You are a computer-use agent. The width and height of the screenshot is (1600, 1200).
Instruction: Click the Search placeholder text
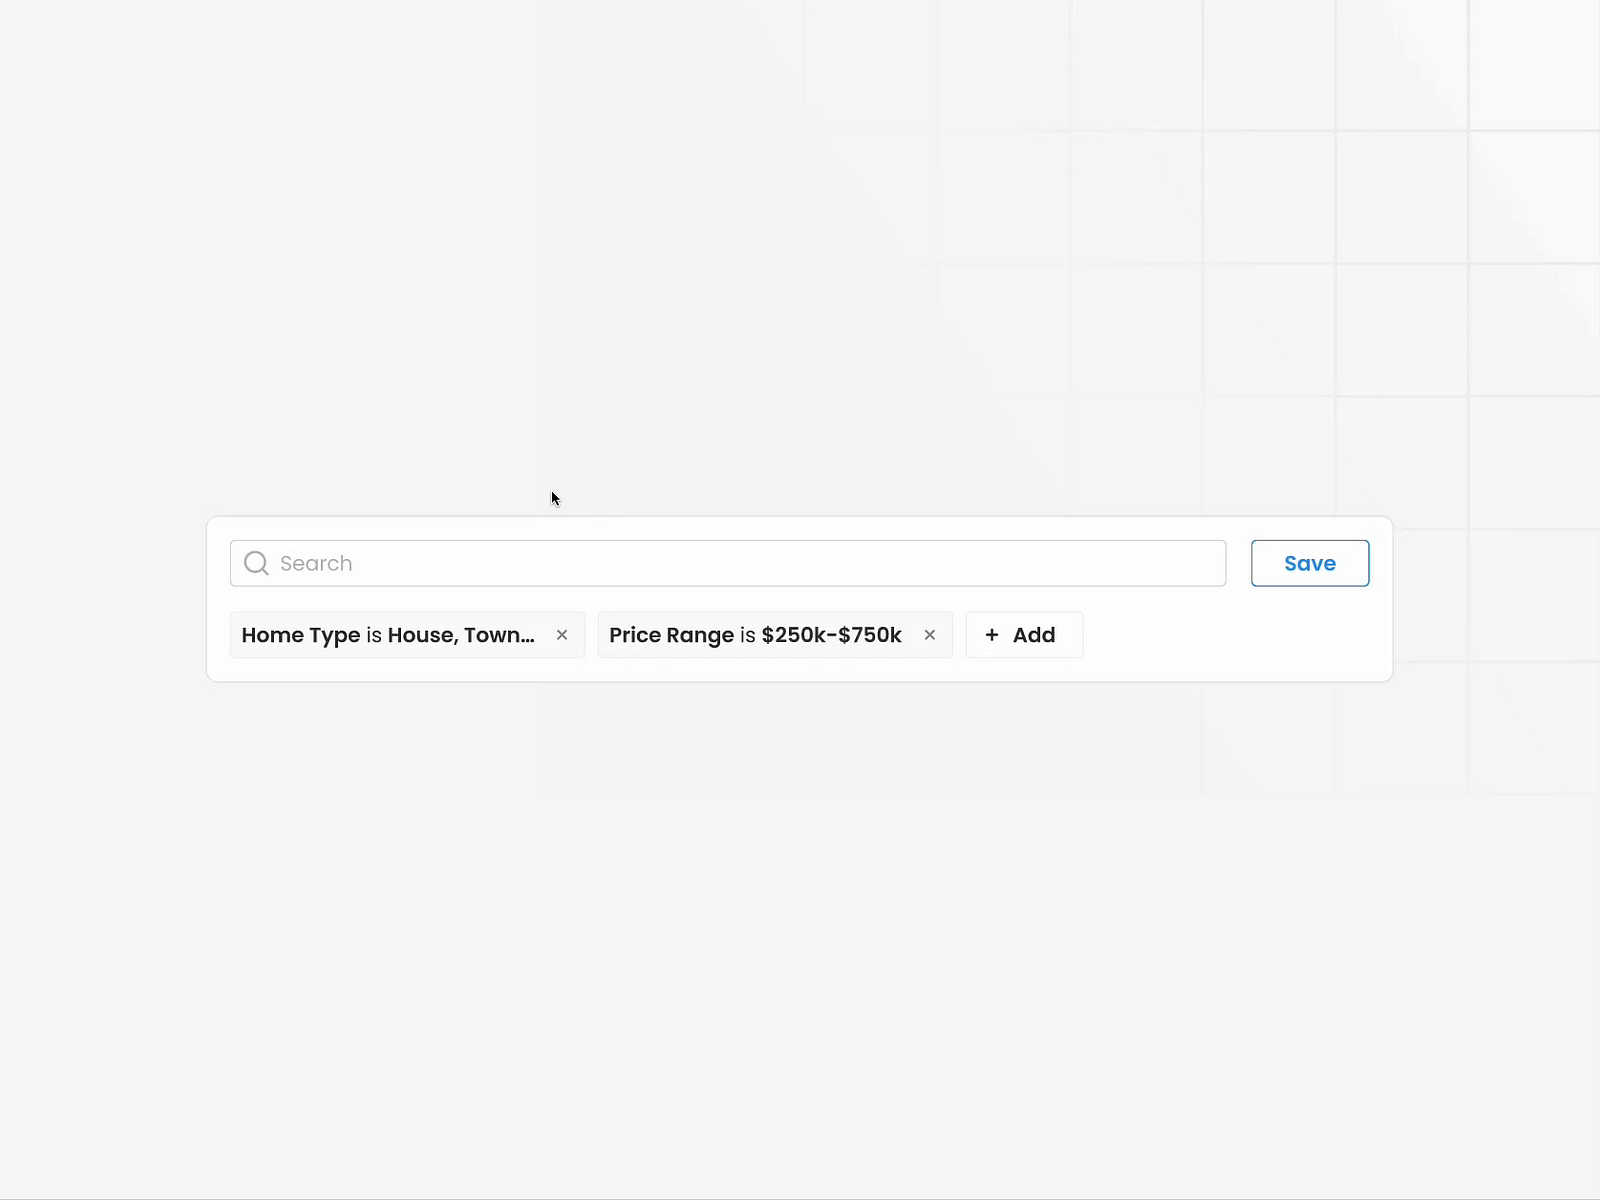pyautogui.click(x=316, y=564)
